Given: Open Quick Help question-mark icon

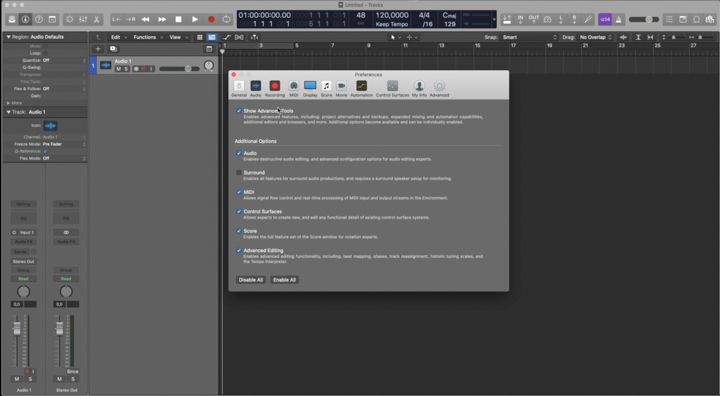Looking at the screenshot, I should pos(39,19).
